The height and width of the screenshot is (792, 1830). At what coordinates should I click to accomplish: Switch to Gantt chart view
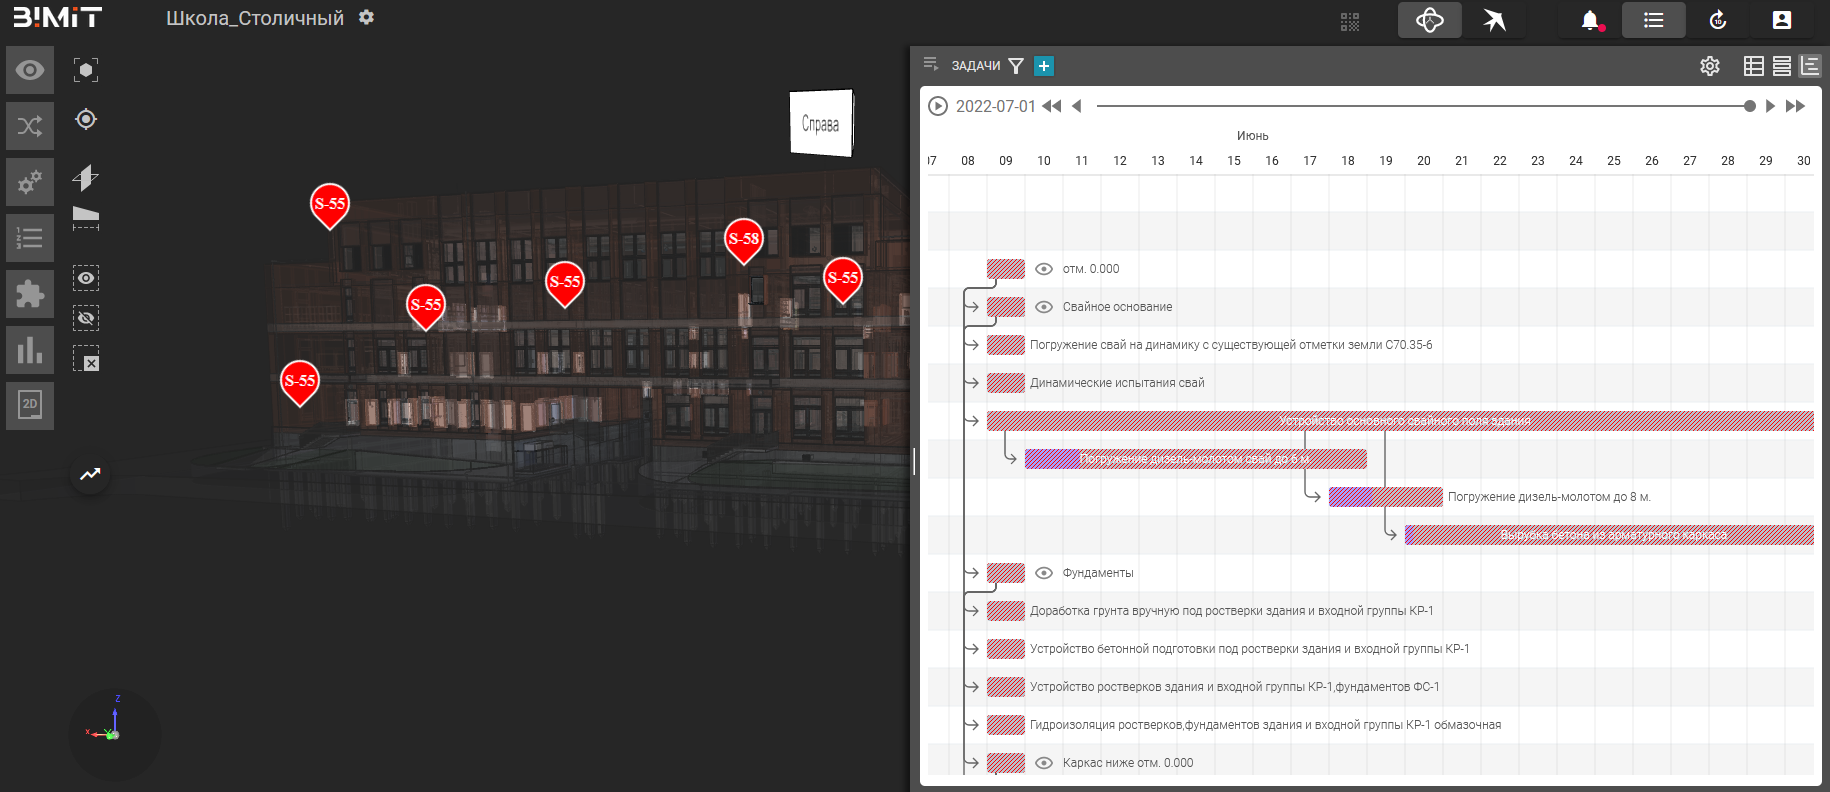(x=1810, y=66)
